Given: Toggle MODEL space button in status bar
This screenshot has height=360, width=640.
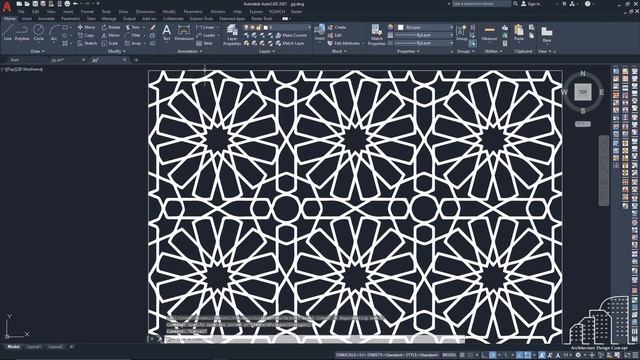Looking at the screenshot, I should pyautogui.click(x=449, y=355).
